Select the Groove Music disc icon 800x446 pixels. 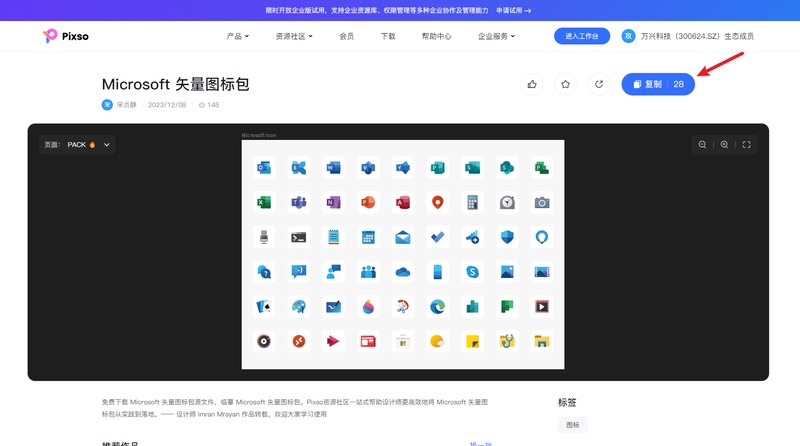pos(264,341)
